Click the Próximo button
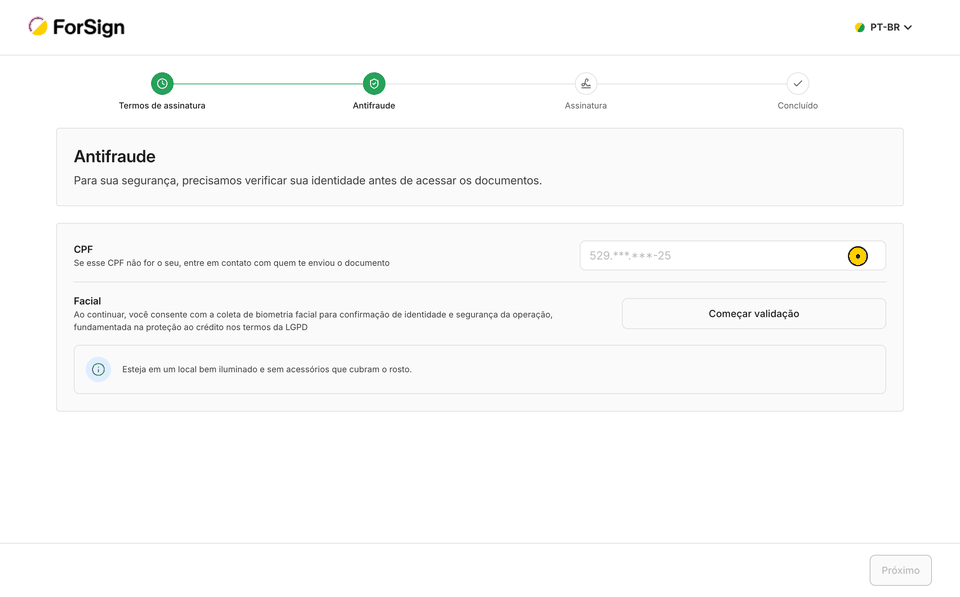960x597 pixels. click(x=901, y=570)
